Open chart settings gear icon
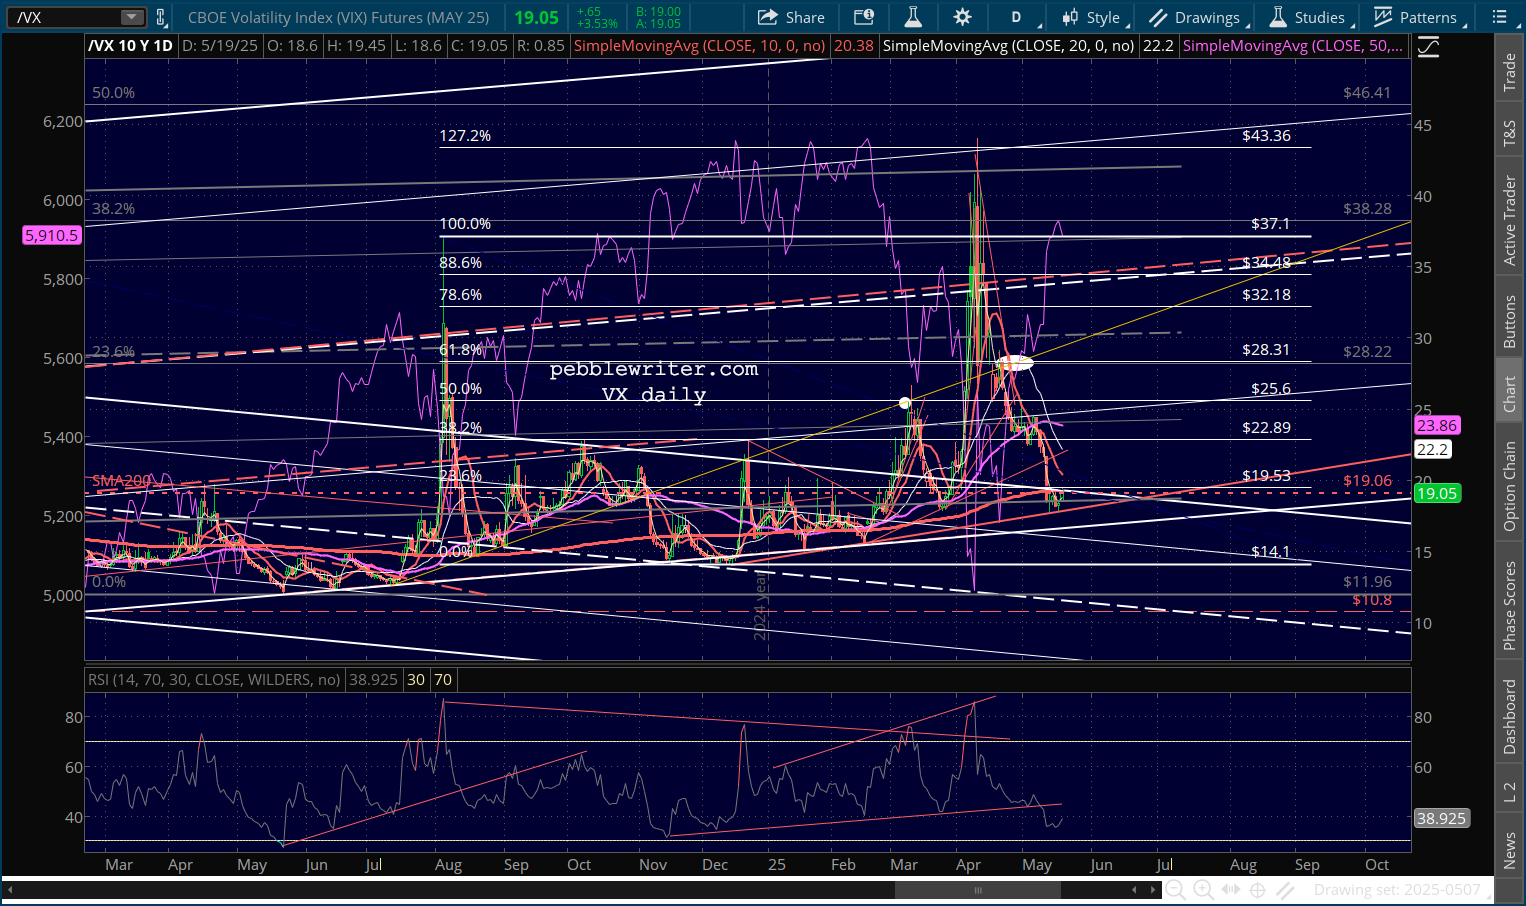Image resolution: width=1526 pixels, height=906 pixels. [x=962, y=17]
